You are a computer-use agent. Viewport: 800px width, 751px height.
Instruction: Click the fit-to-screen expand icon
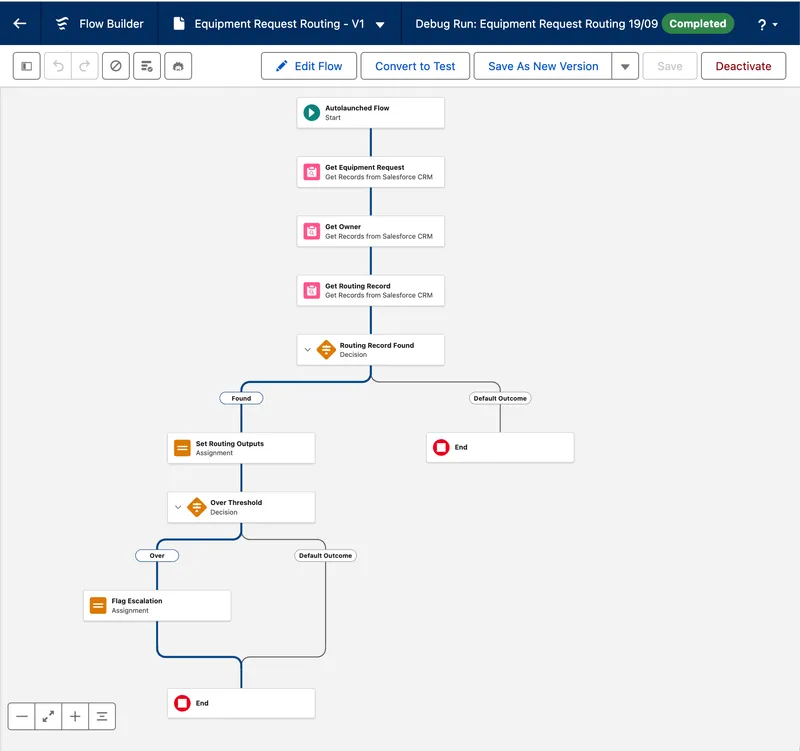coord(48,716)
